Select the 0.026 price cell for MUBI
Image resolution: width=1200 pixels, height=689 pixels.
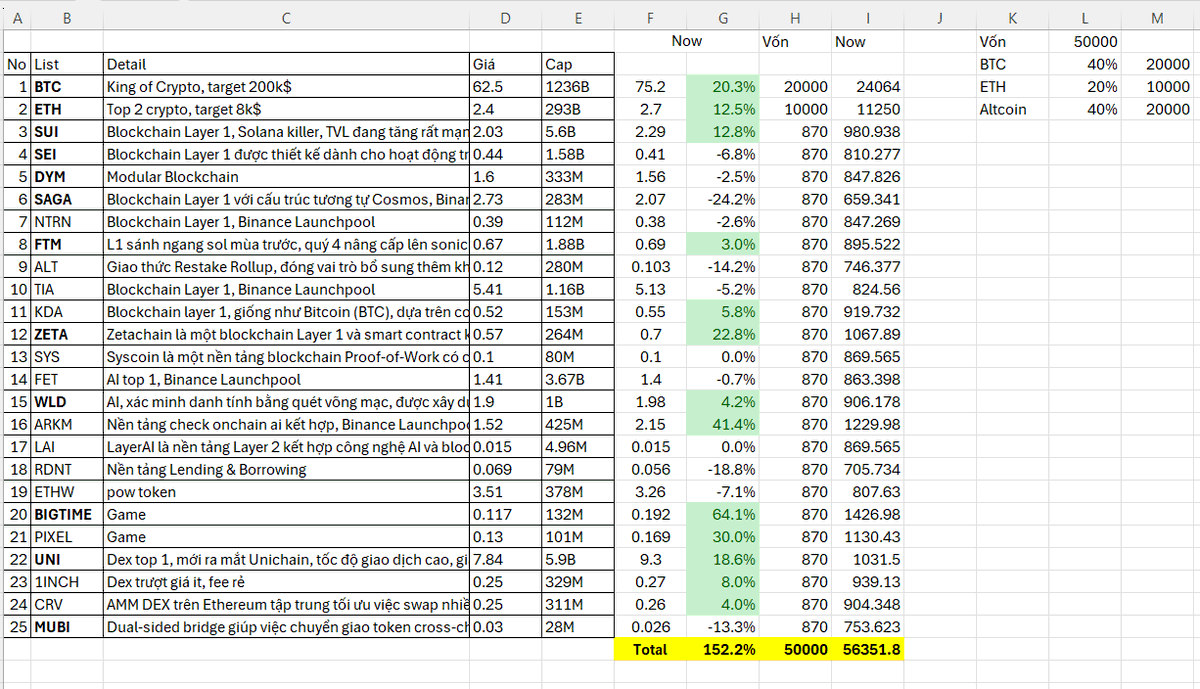click(650, 626)
